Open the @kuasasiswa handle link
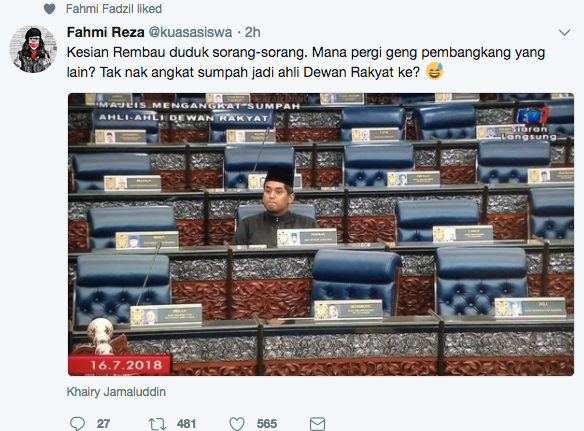 point(190,32)
